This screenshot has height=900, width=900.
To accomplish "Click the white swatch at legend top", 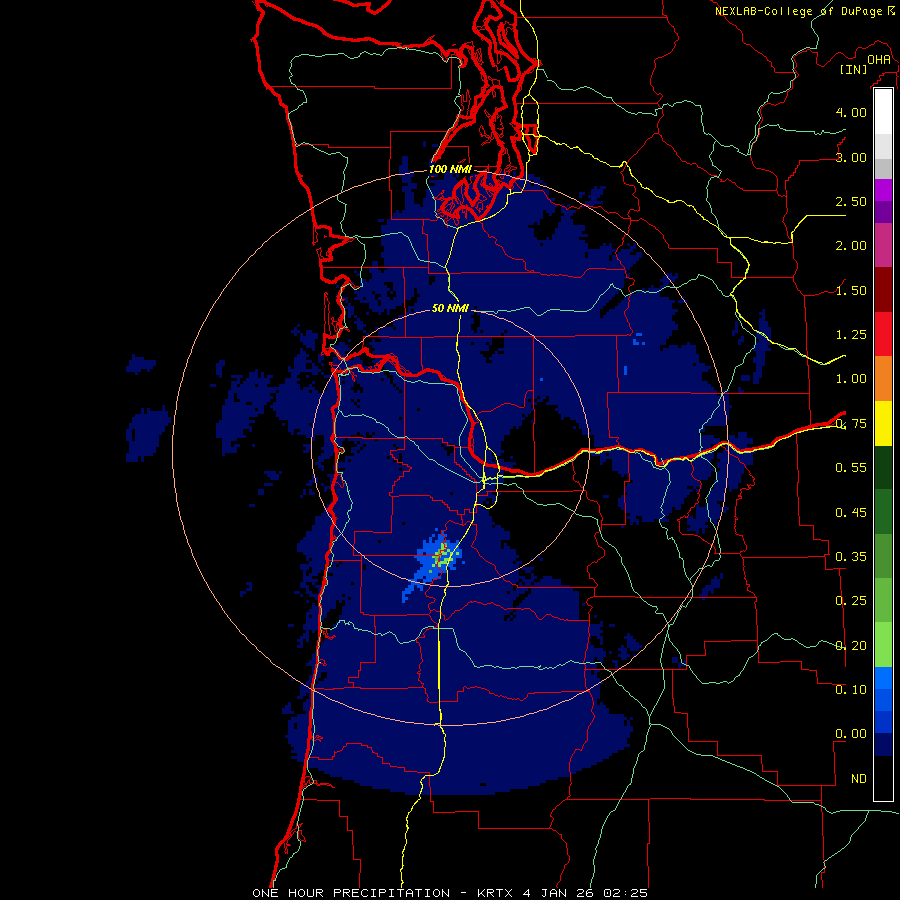I will point(883,111).
